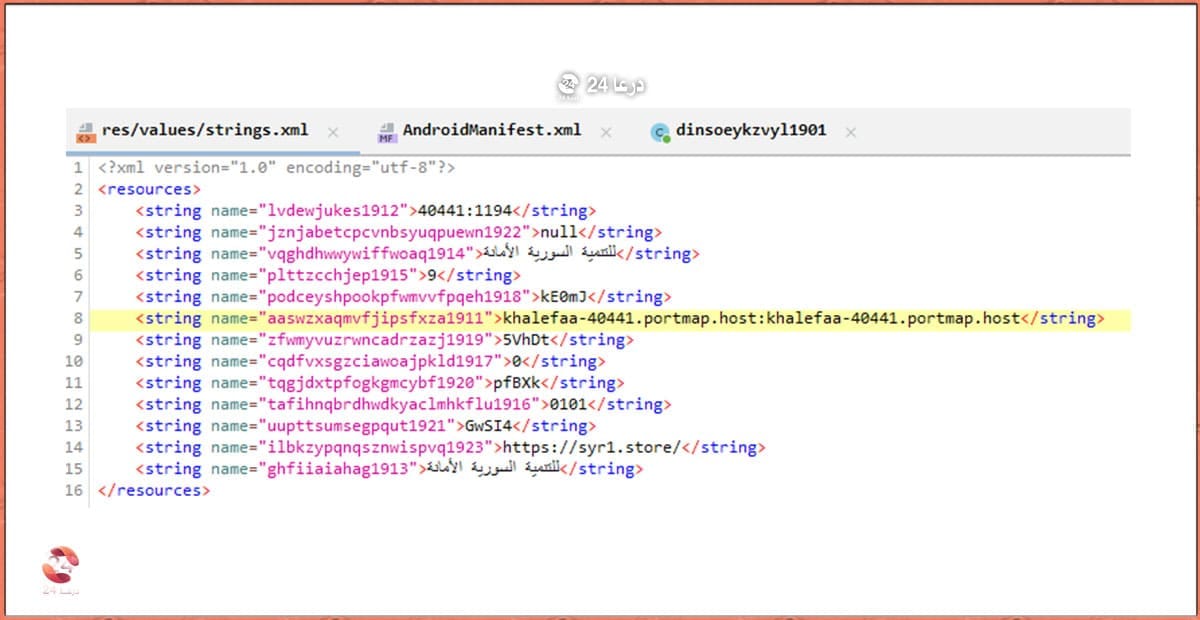The width and height of the screenshot is (1200, 620).
Task: Close the dinsoeykzvyl1901 tab
Action: point(850,132)
